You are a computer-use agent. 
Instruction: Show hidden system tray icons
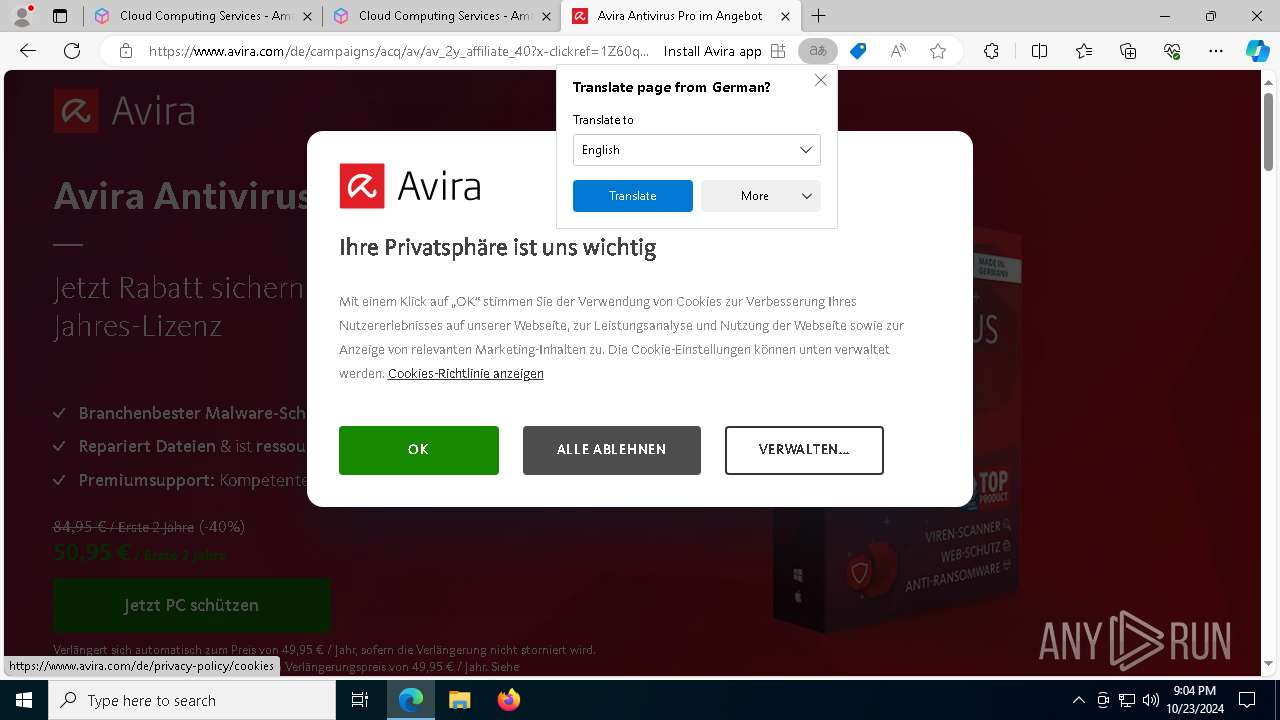(1078, 700)
